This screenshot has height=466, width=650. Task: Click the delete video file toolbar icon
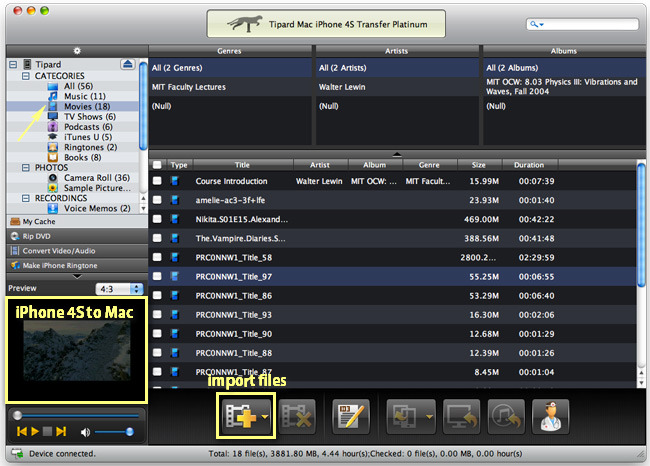[x=297, y=416]
